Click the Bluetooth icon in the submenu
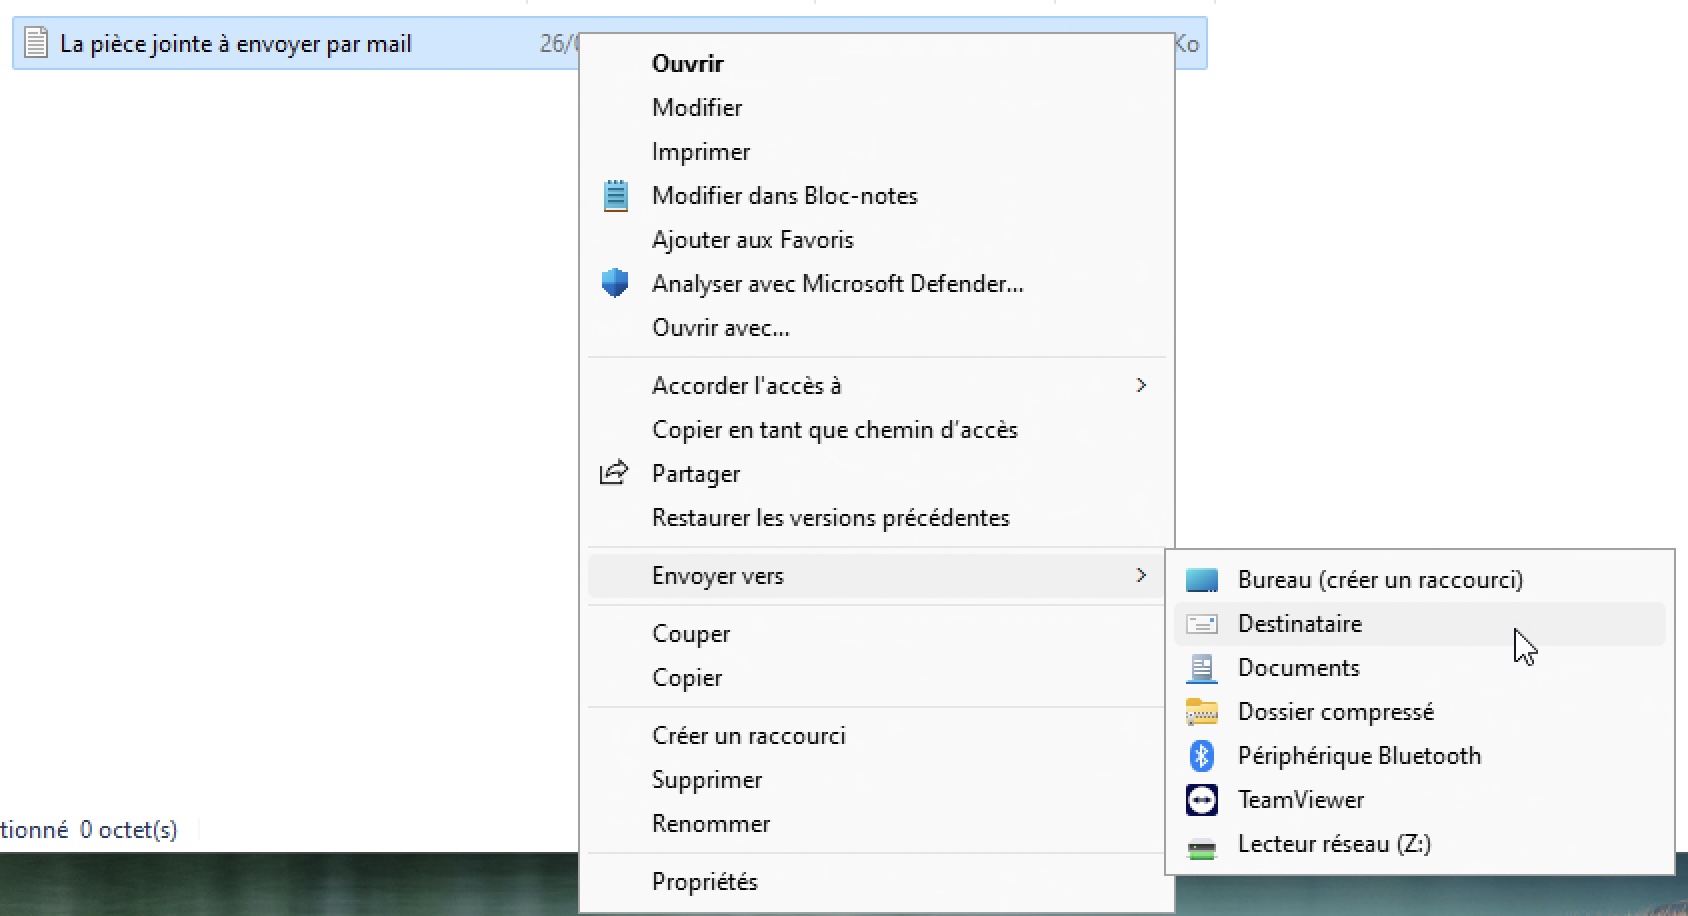This screenshot has width=1688, height=916. coord(1202,756)
